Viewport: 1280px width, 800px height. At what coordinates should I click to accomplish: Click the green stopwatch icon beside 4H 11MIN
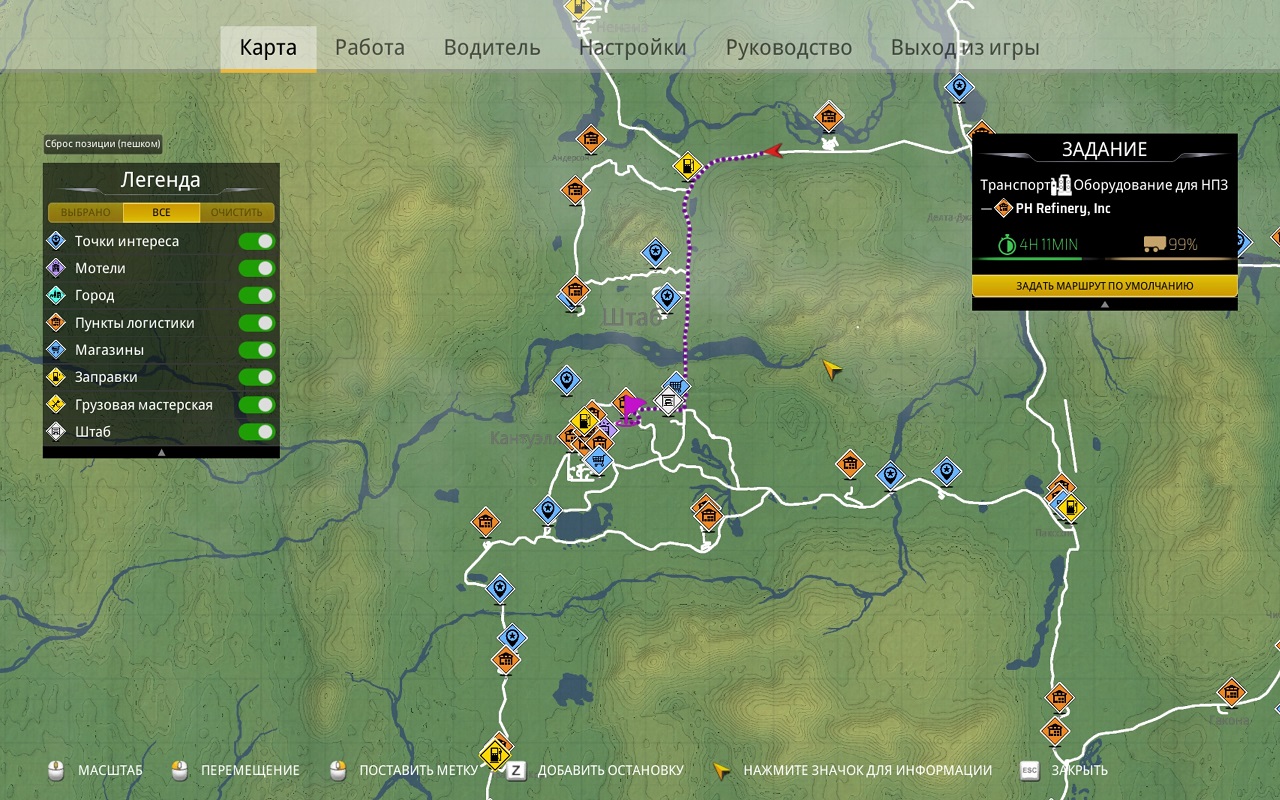pyautogui.click(x=1007, y=244)
